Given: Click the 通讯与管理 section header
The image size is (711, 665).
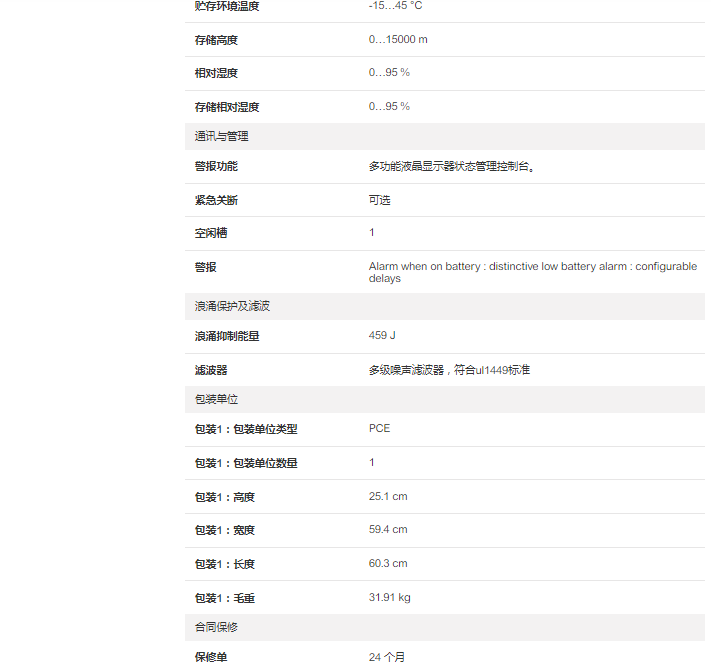Looking at the screenshot, I should point(221,137).
